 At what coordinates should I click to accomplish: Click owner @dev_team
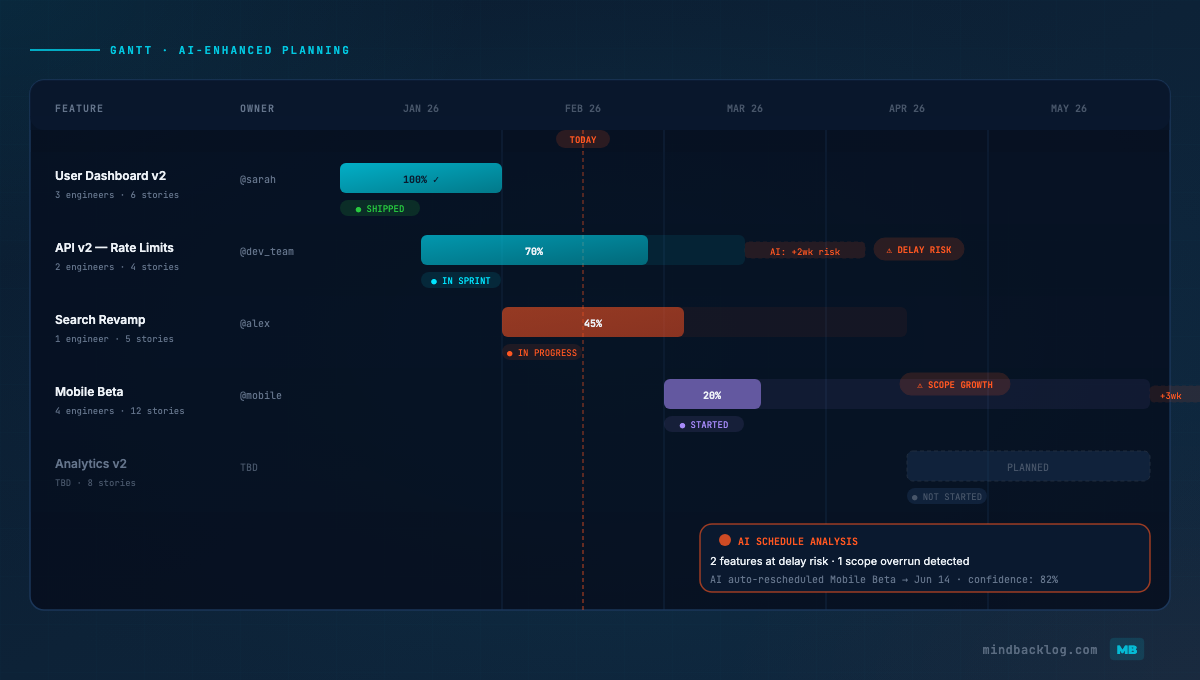(267, 252)
